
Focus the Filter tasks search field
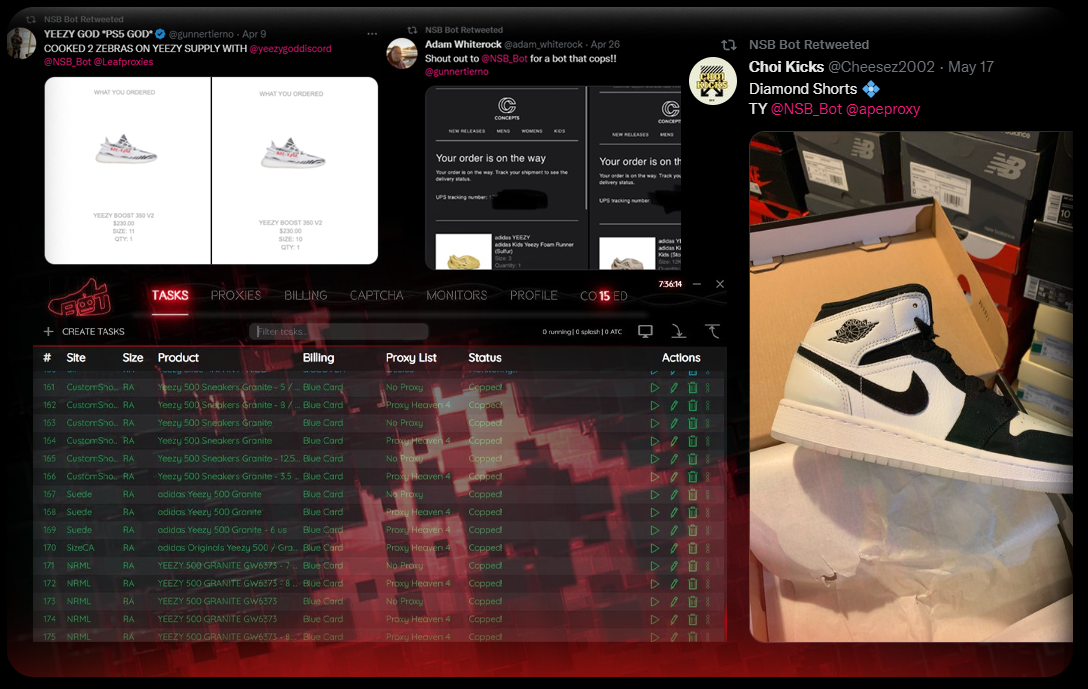click(x=339, y=331)
